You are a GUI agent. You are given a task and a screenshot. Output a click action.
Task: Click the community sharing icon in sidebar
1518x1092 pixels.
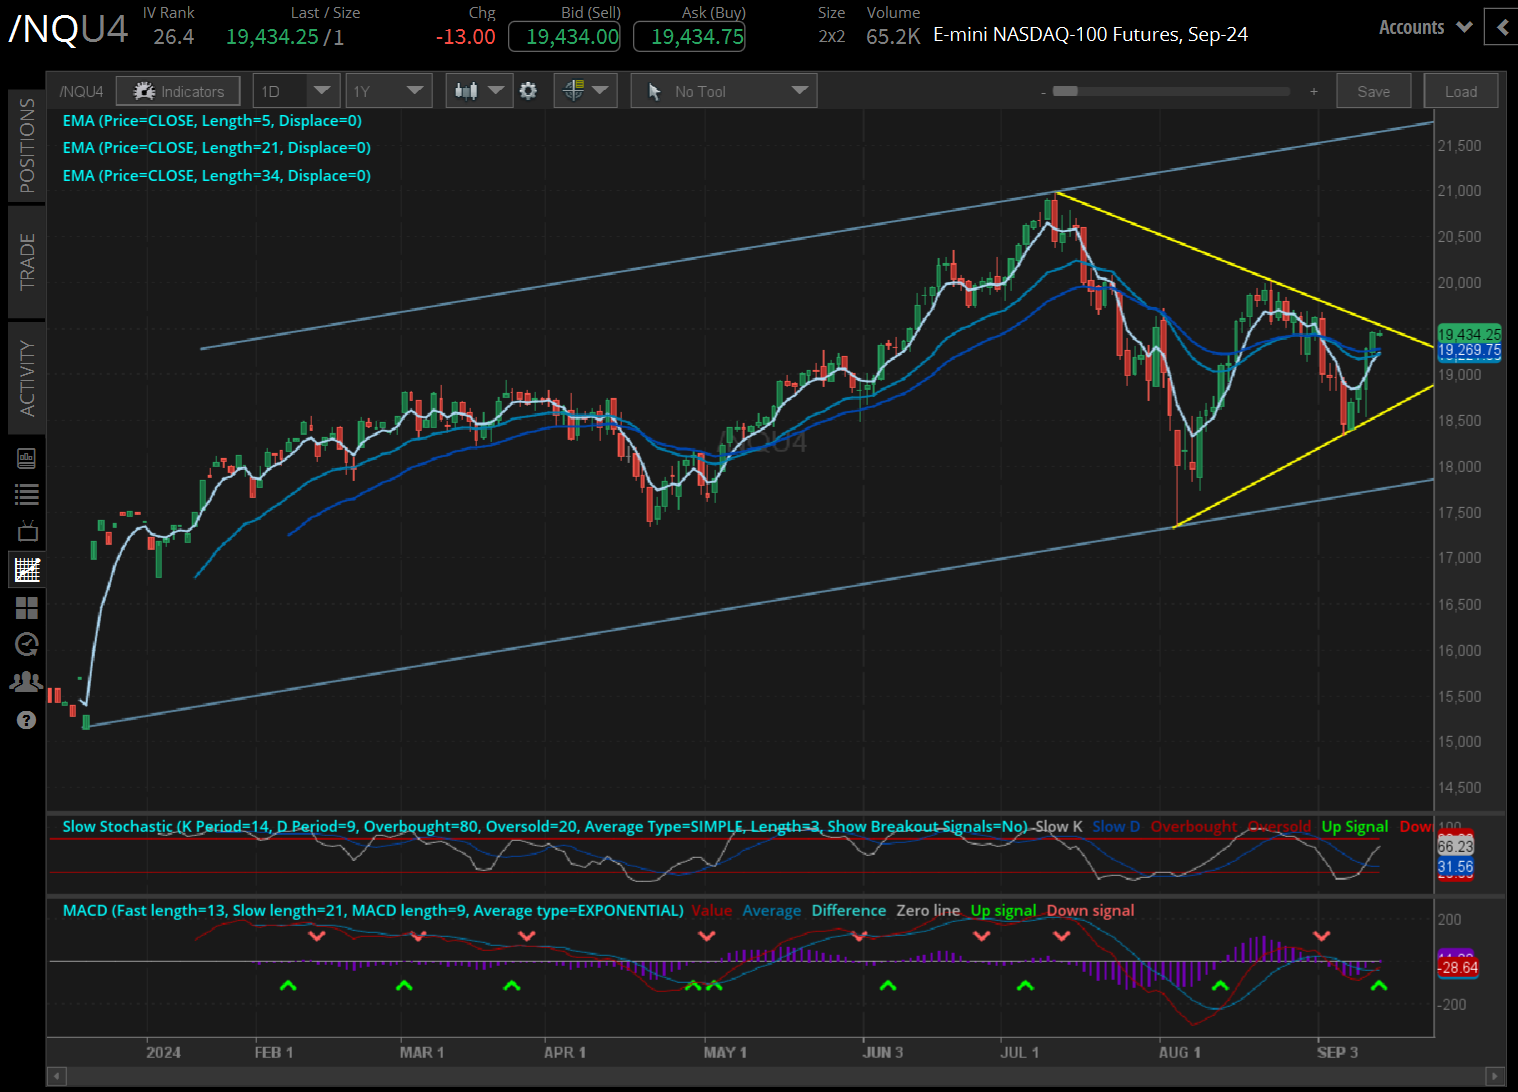pyautogui.click(x=27, y=681)
